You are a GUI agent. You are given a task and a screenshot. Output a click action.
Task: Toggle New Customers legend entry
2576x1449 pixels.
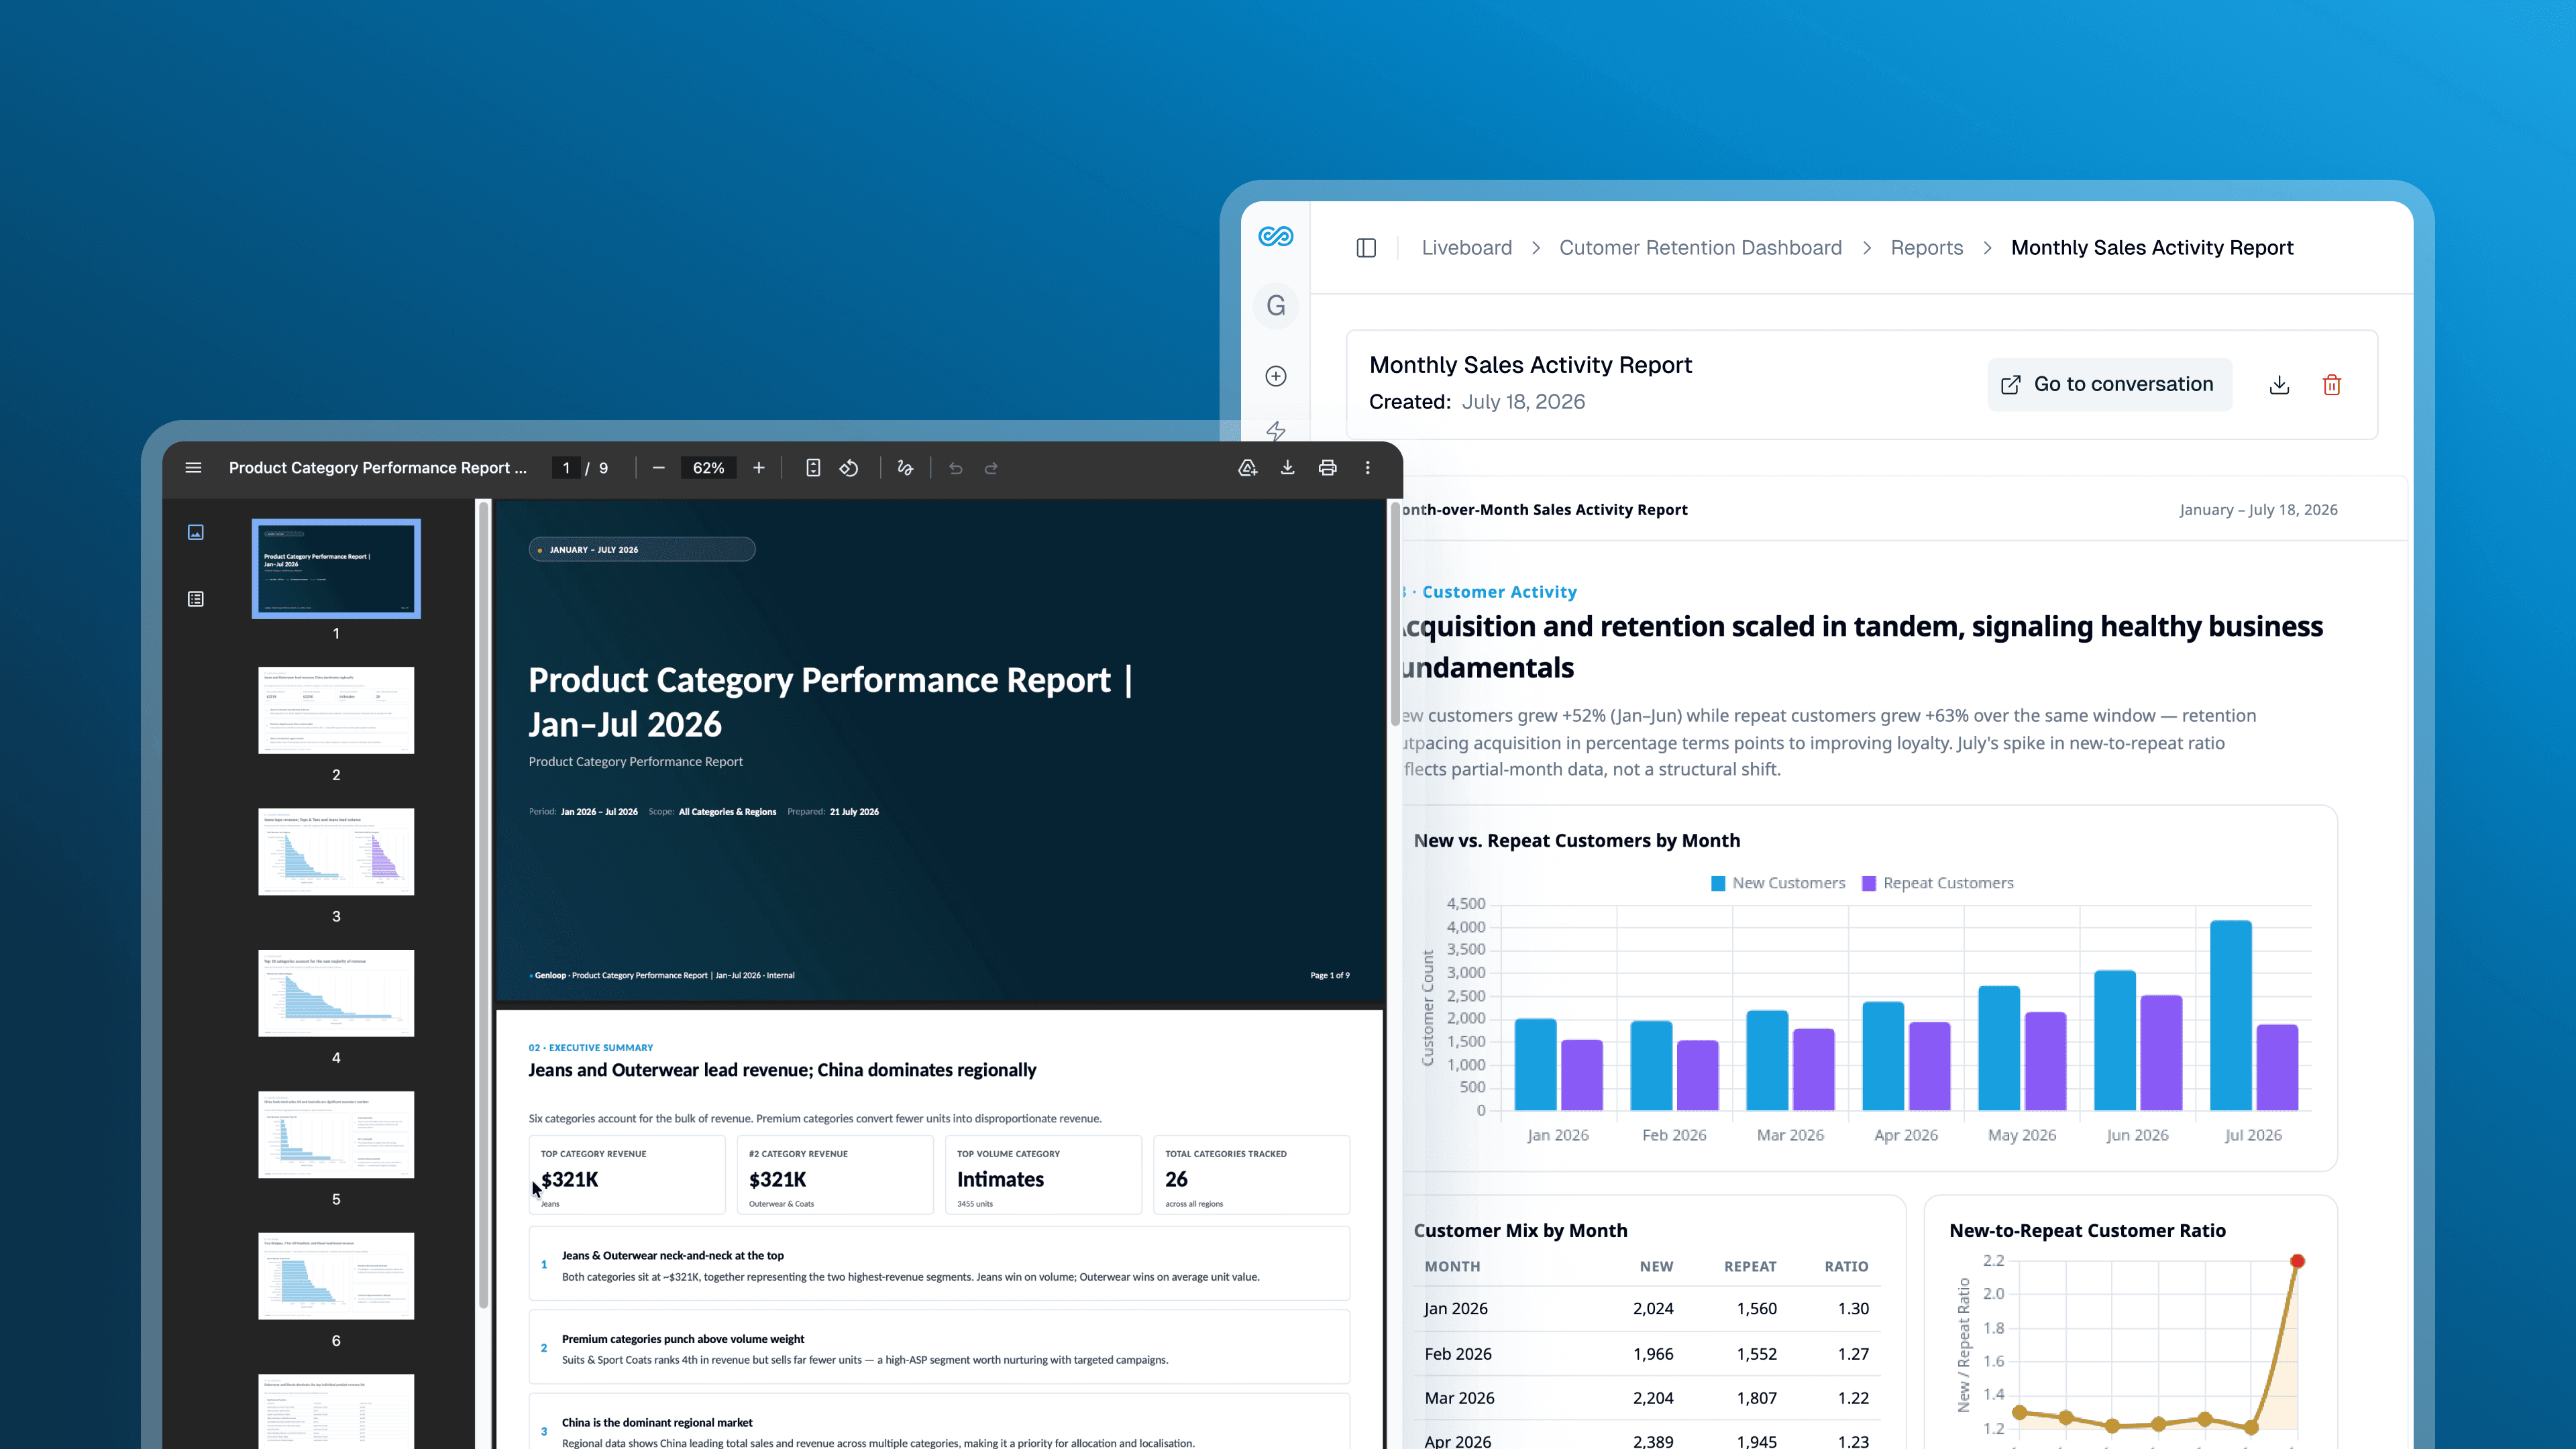[1778, 883]
